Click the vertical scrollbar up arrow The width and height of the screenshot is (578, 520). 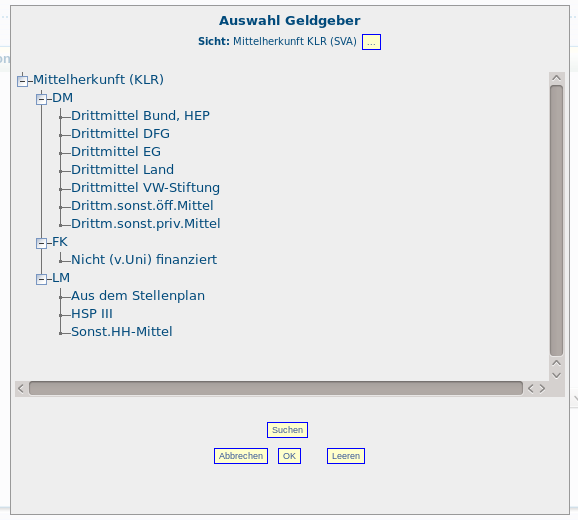point(557,78)
